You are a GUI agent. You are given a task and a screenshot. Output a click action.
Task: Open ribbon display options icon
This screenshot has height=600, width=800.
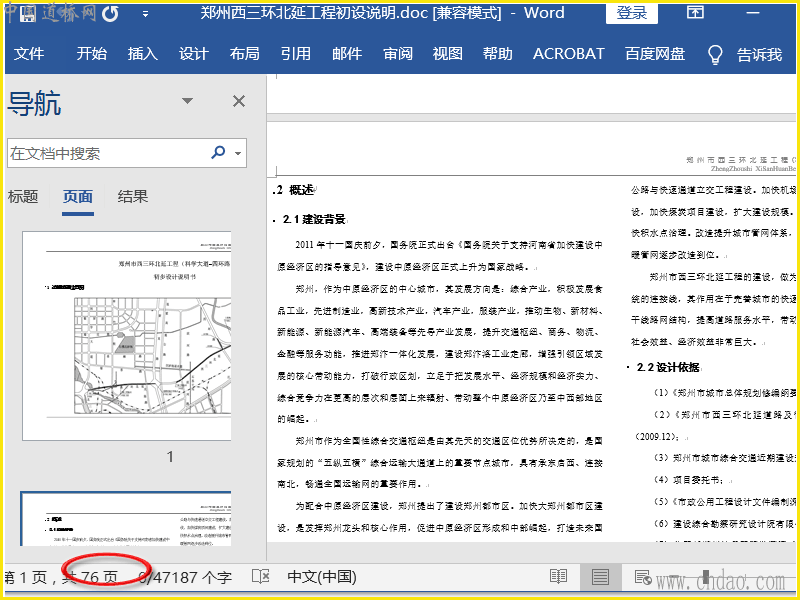click(695, 12)
